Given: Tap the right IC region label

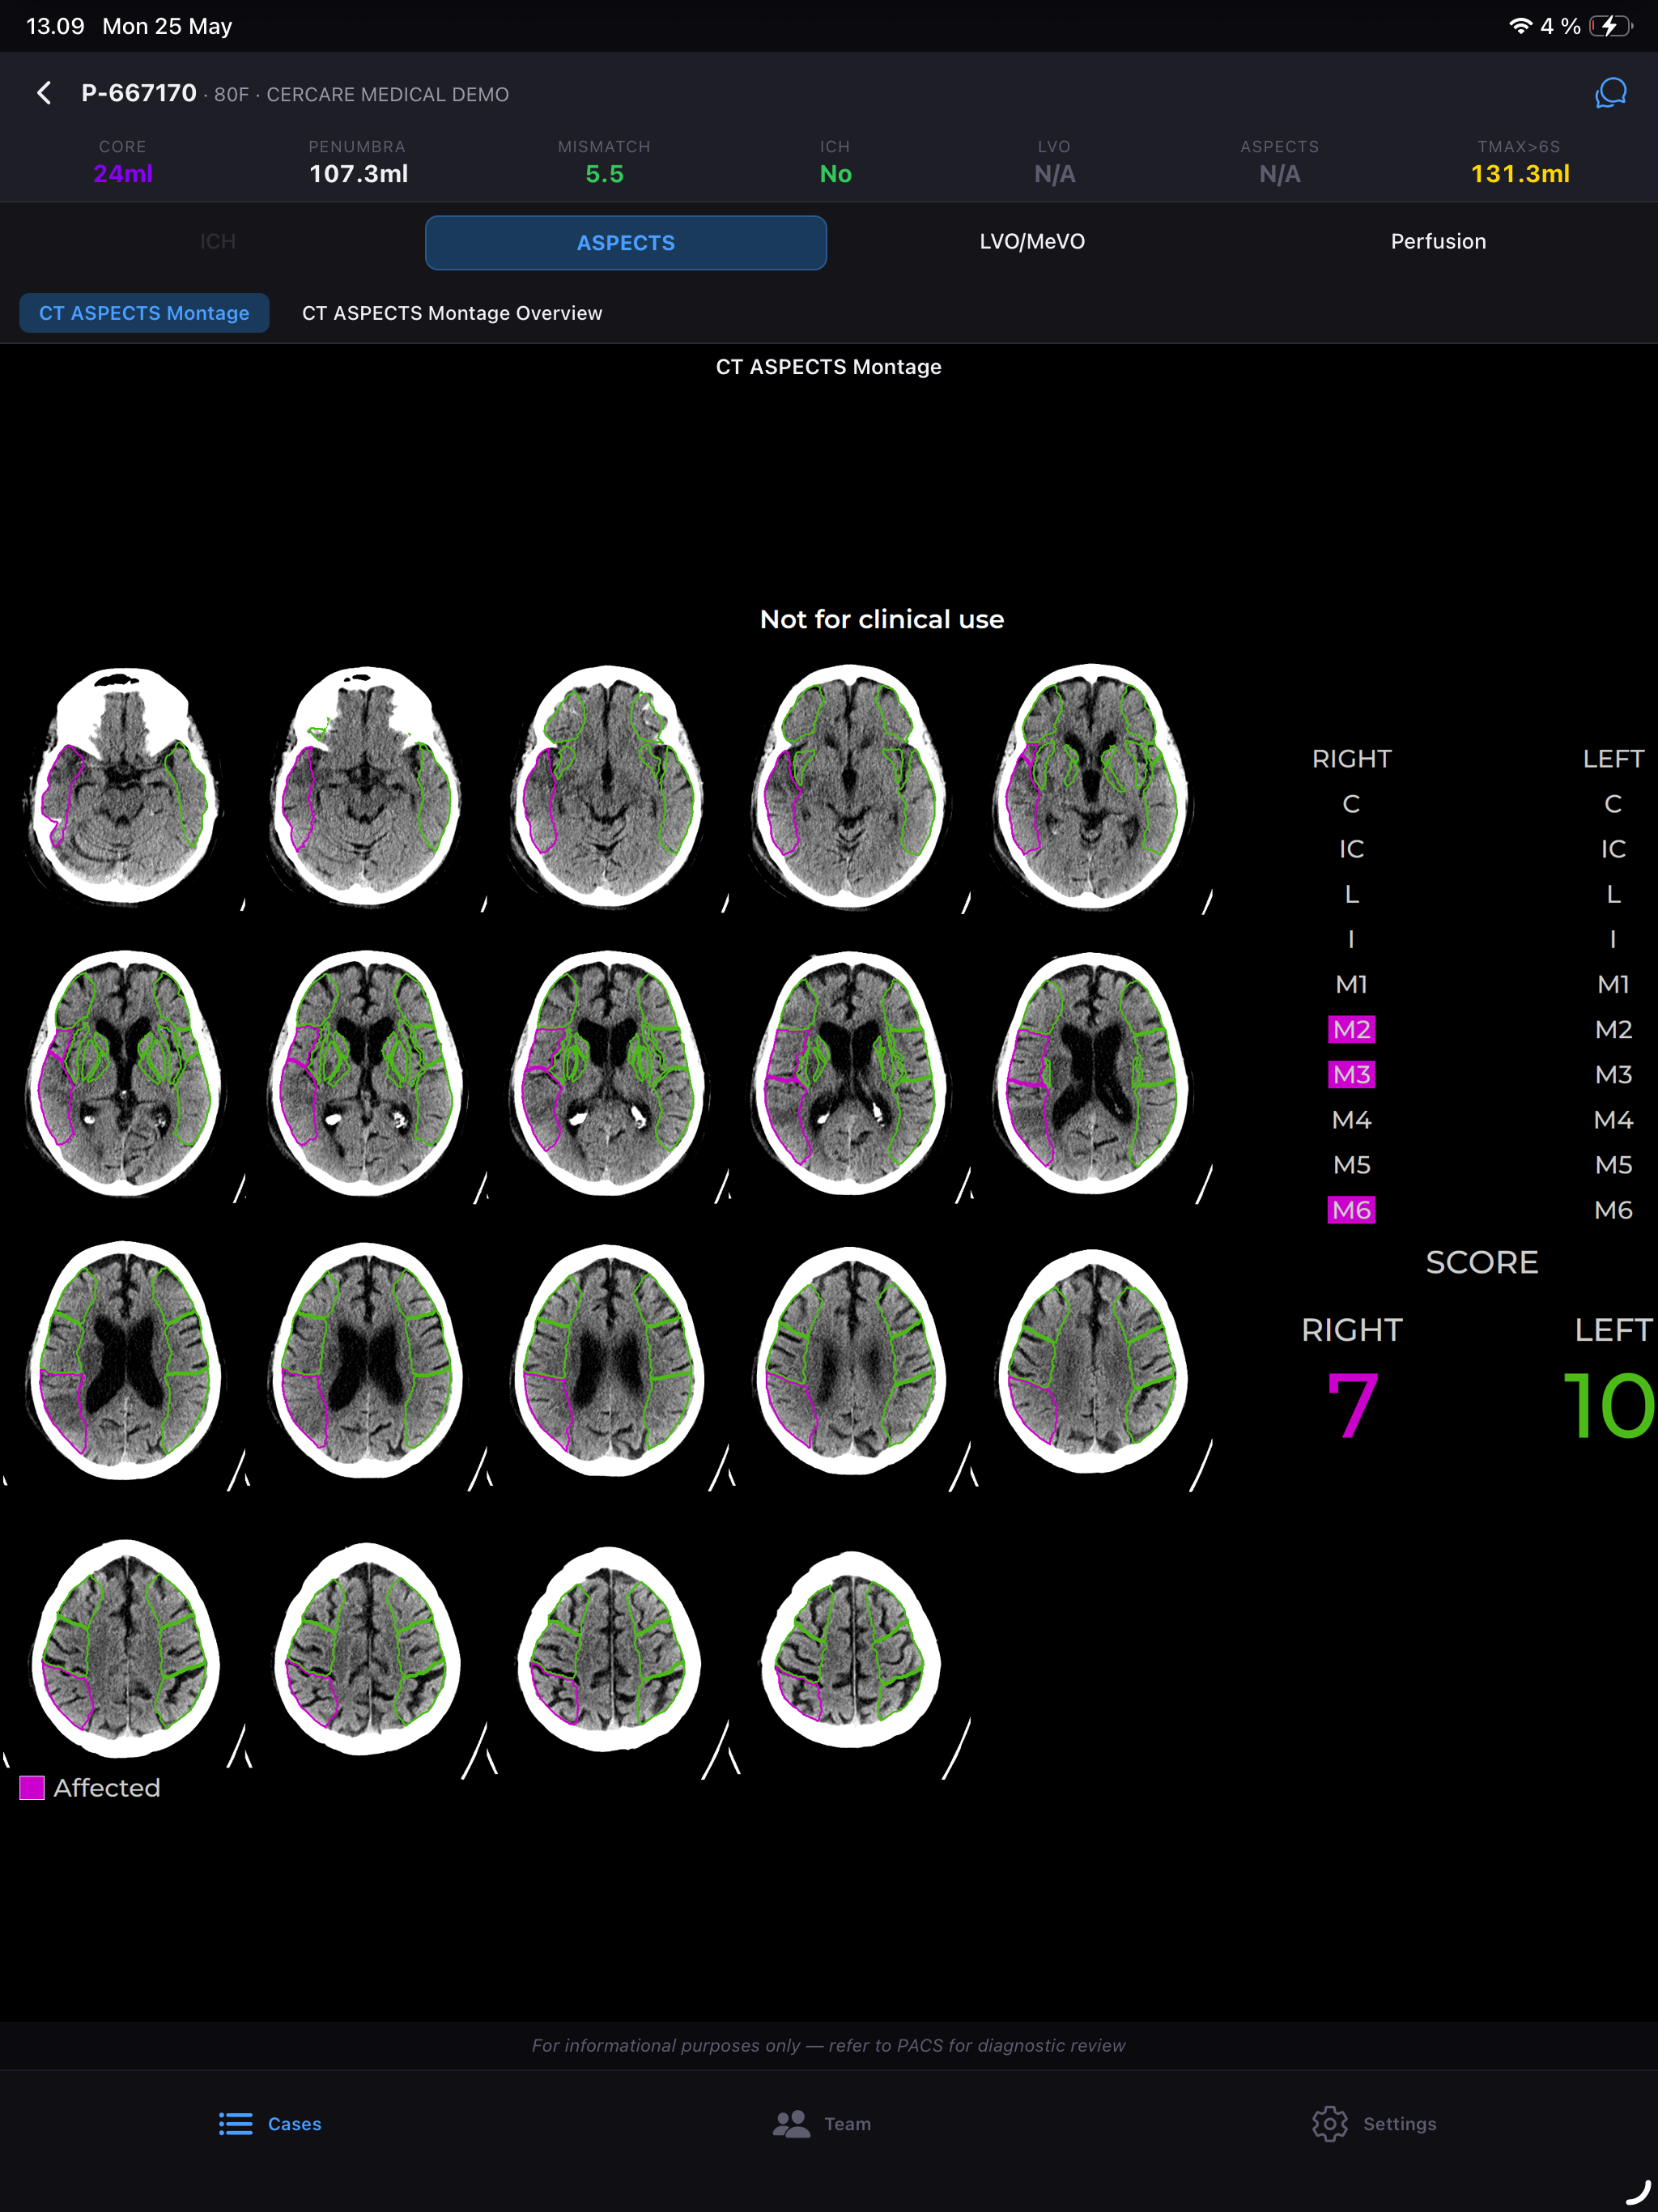Looking at the screenshot, I should tap(1351, 849).
